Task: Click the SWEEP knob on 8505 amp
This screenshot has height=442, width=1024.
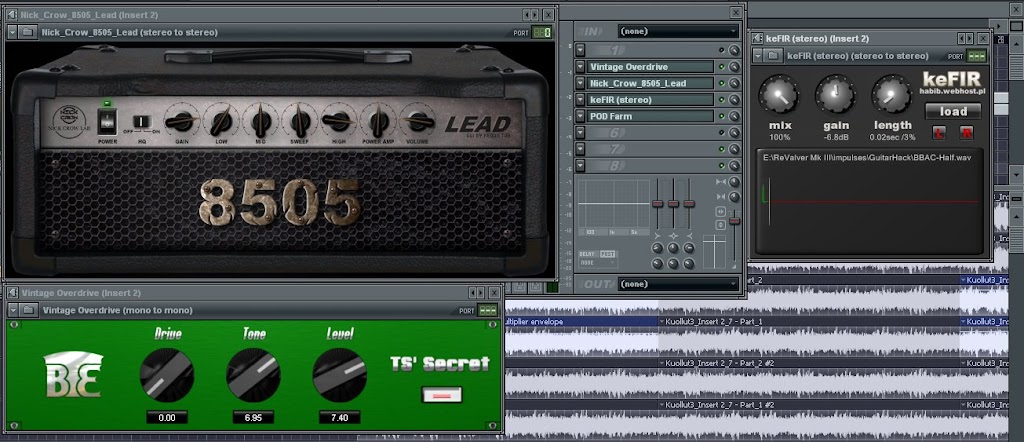Action: tap(300, 121)
